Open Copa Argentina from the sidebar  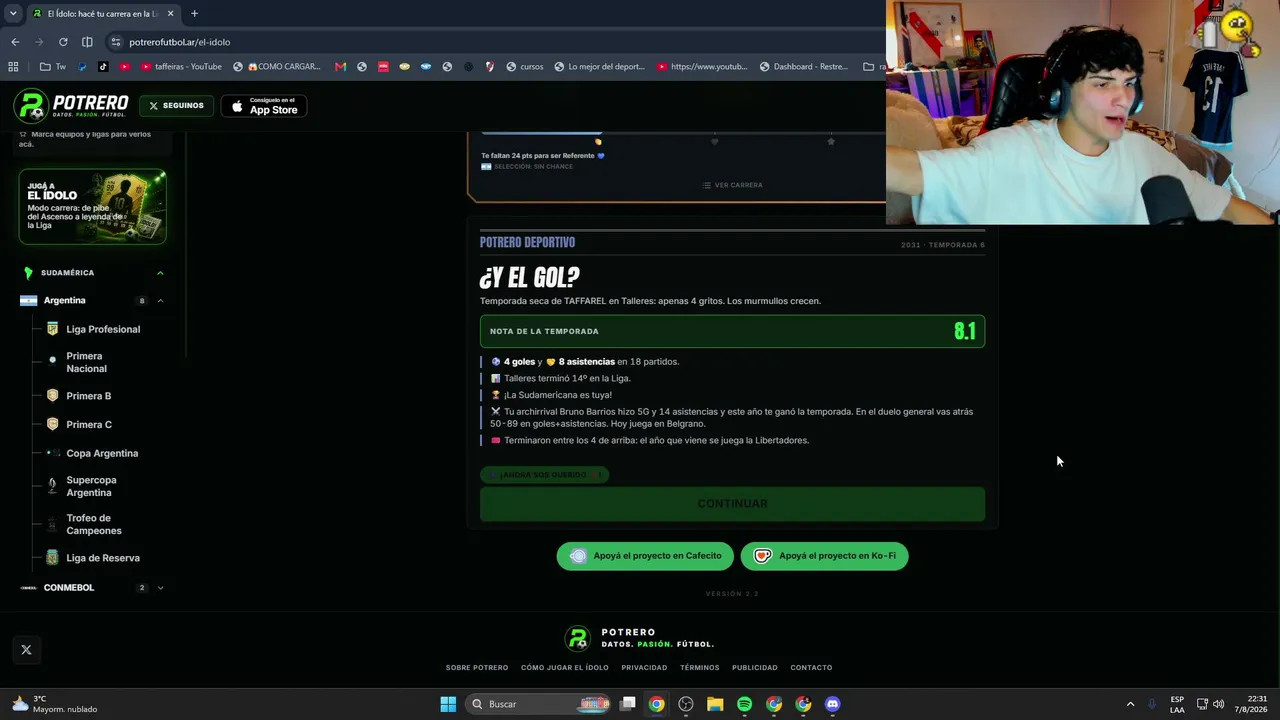pos(102,453)
